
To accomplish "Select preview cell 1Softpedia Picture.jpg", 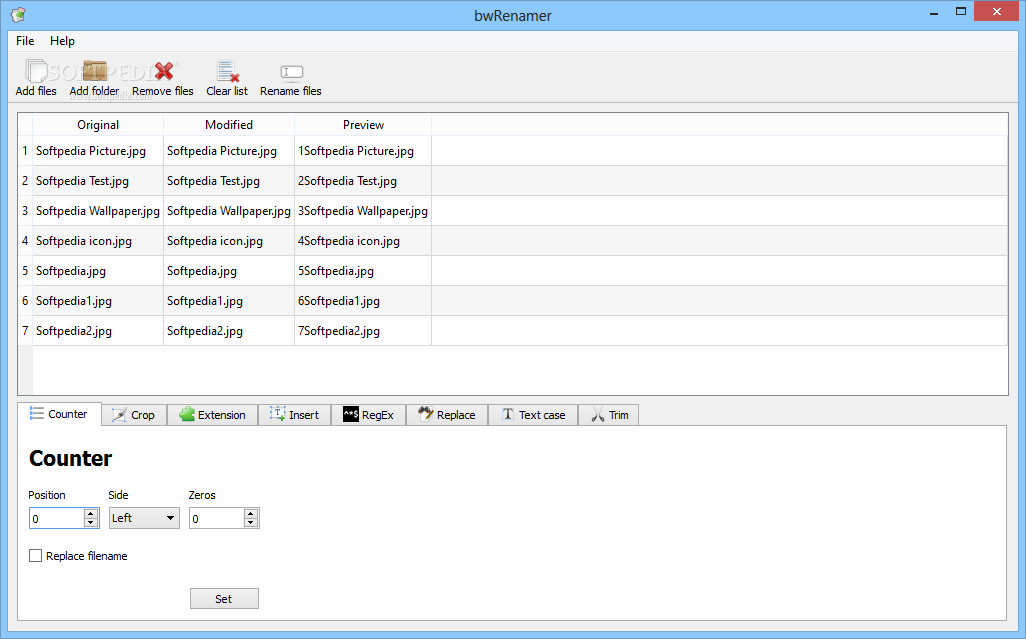I will 363,151.
